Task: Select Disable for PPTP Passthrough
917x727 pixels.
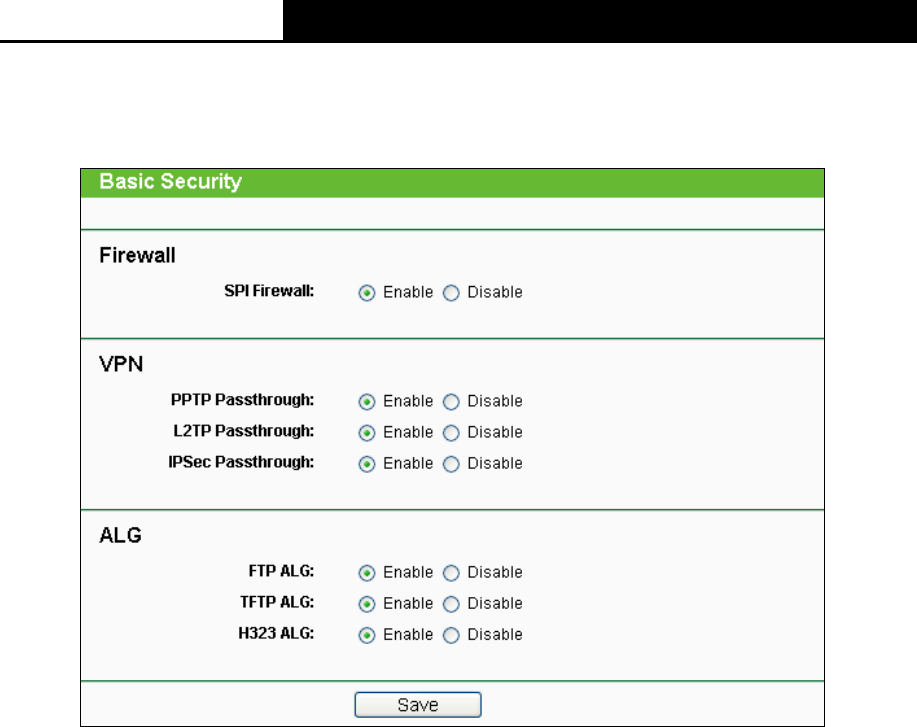Action: coord(451,402)
